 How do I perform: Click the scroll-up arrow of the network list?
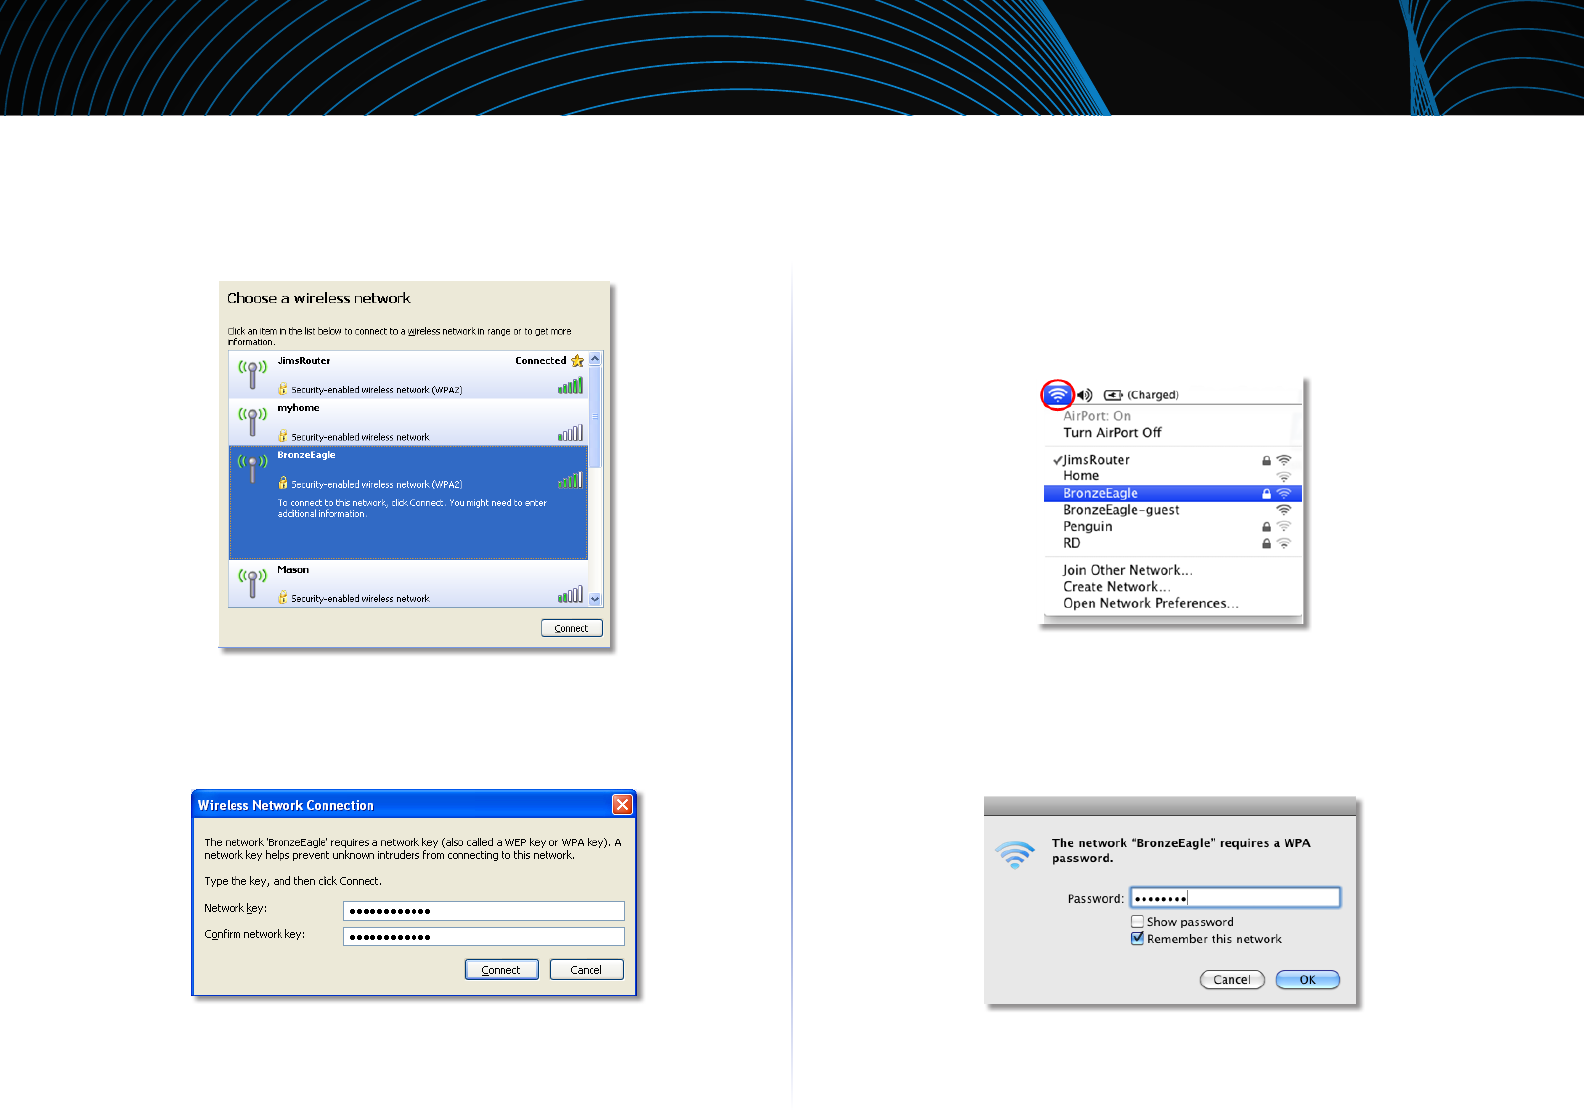(x=595, y=358)
